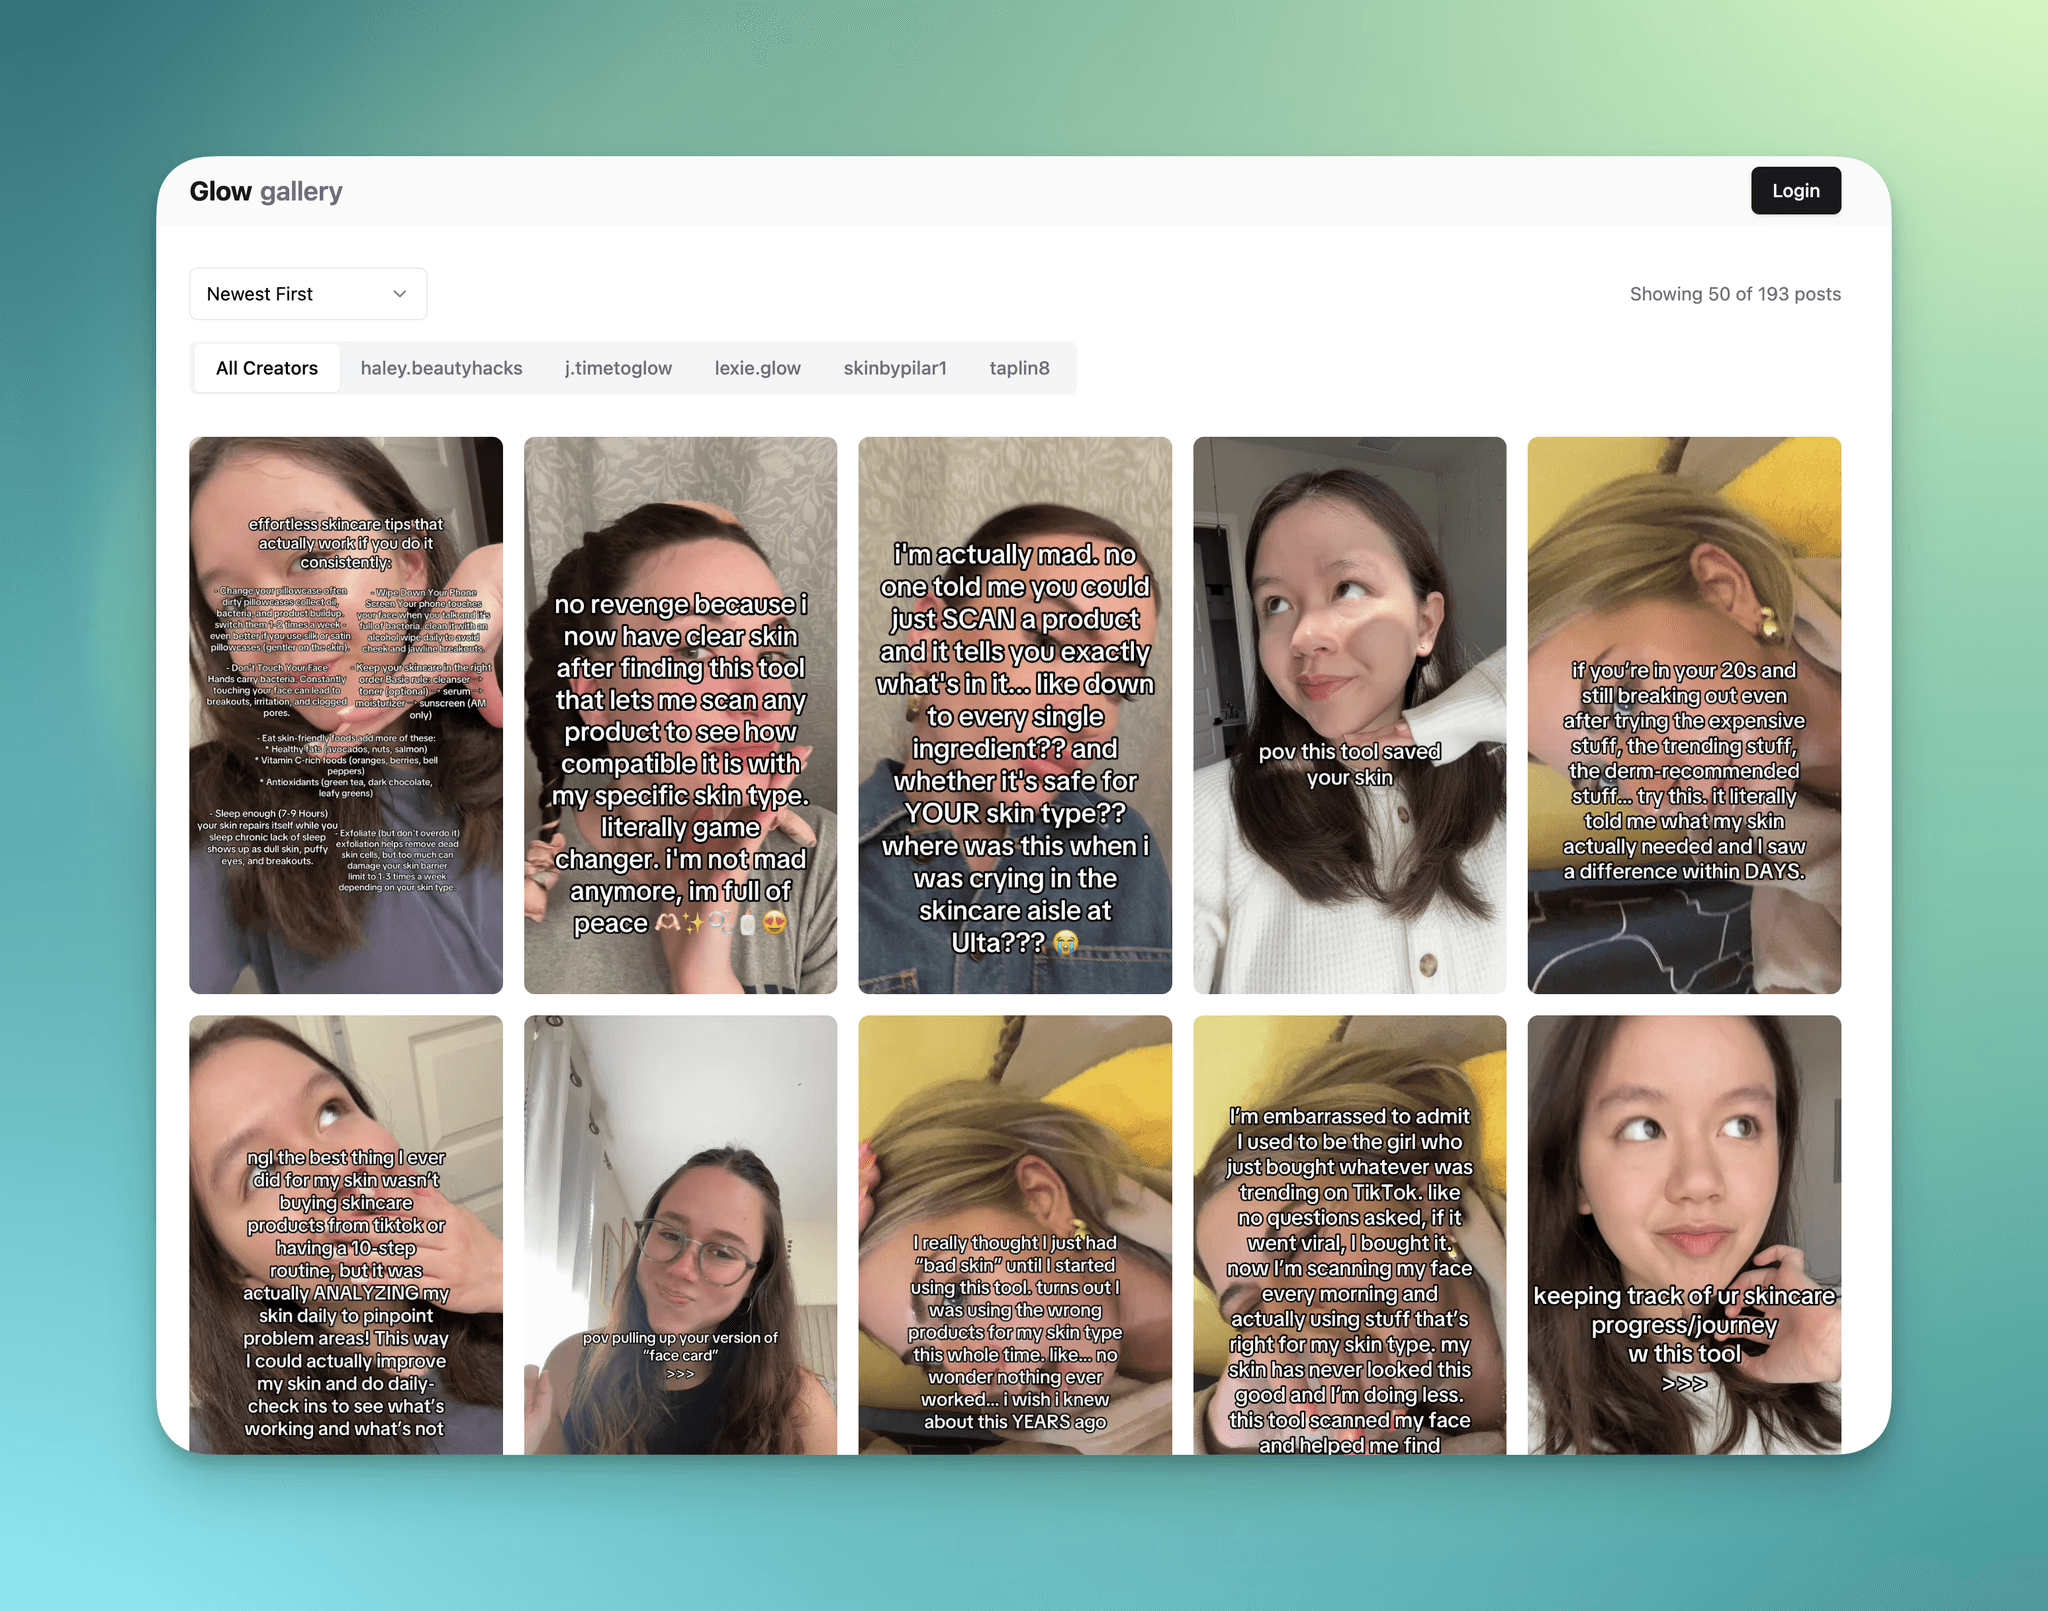Open the 'face card' pov post
2048x1611 pixels.
pyautogui.click(x=680, y=1235)
